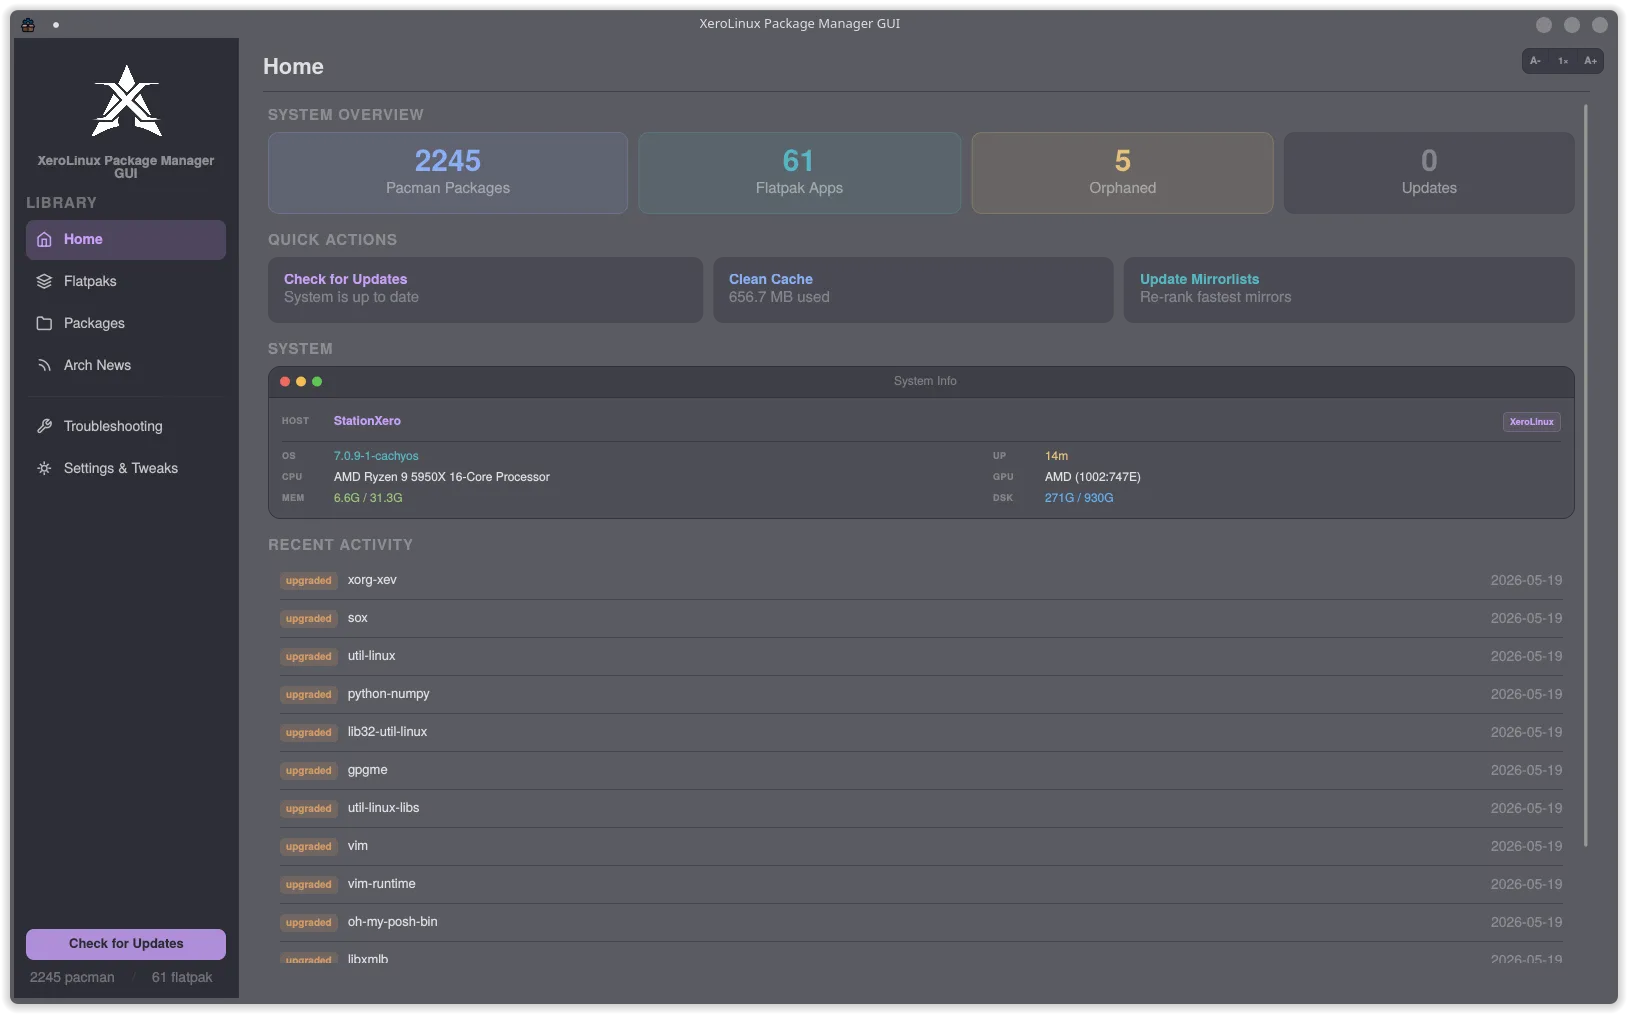The width and height of the screenshot is (1628, 1014).
Task: Click the Flatpaks layers icon
Action: click(44, 282)
